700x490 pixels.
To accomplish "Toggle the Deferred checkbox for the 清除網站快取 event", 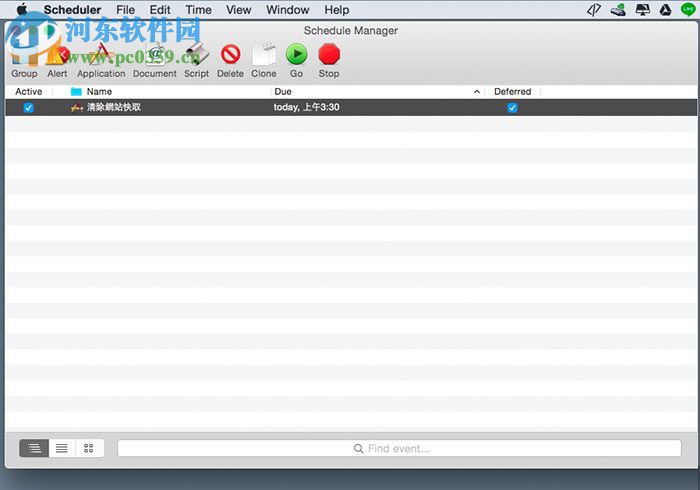I will click(x=512, y=108).
